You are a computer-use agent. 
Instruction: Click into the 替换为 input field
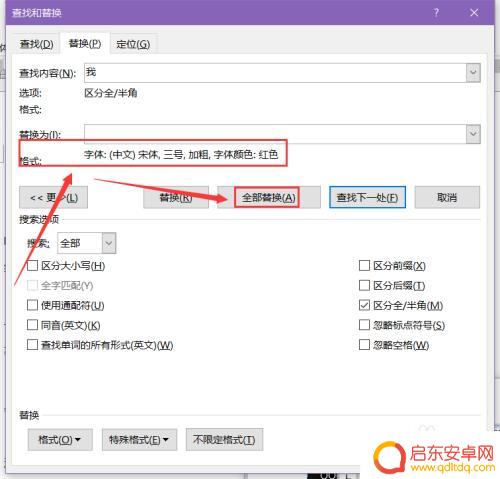tap(275, 134)
